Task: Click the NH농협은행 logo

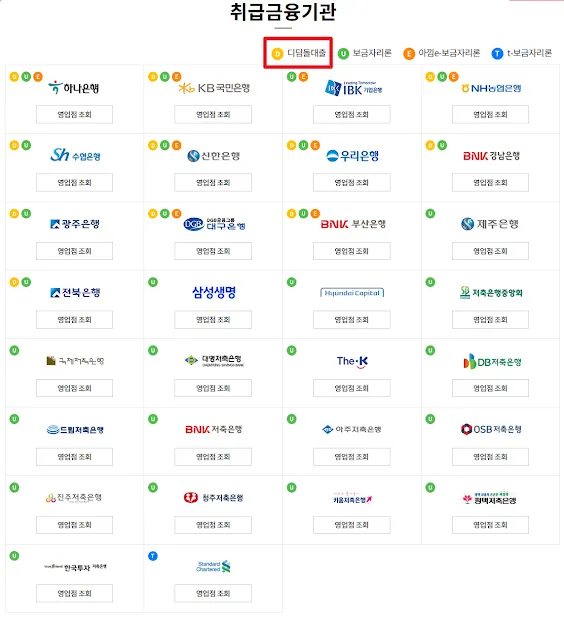Action: coord(491,88)
